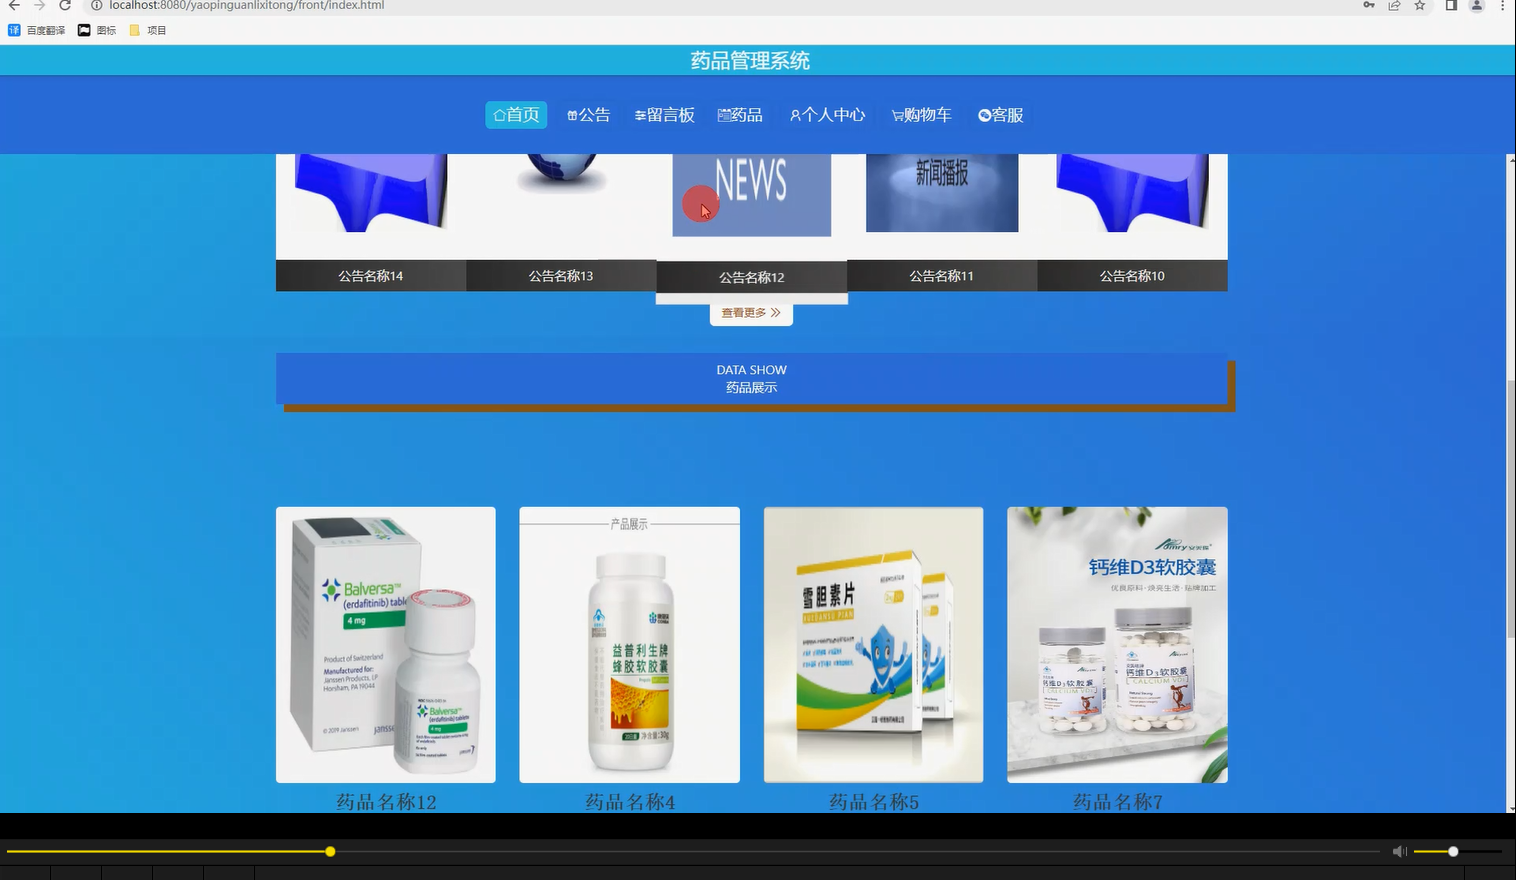This screenshot has height=880, width=1516.
Task: Seek video using yellow progress bar
Action: click(x=693, y=852)
